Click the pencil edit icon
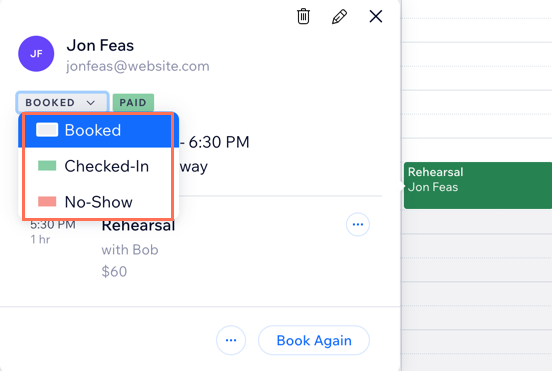Image resolution: width=552 pixels, height=371 pixels. (x=339, y=17)
